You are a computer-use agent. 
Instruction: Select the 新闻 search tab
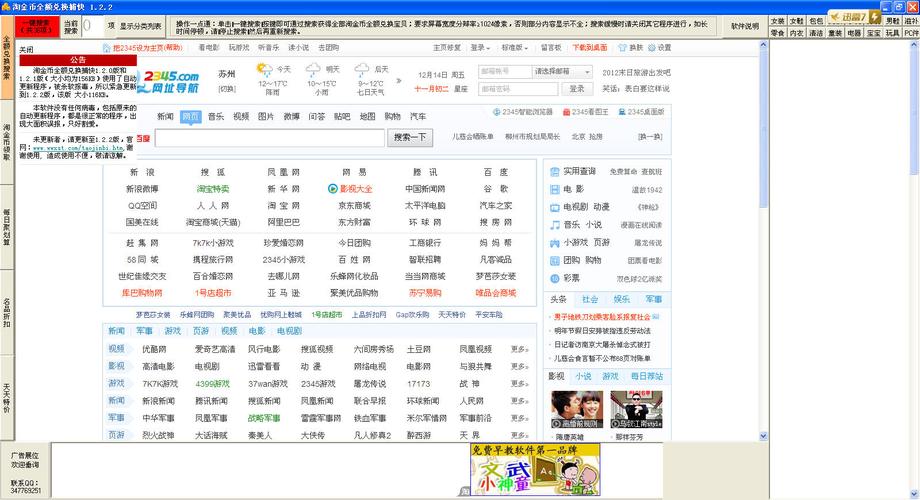(x=165, y=116)
